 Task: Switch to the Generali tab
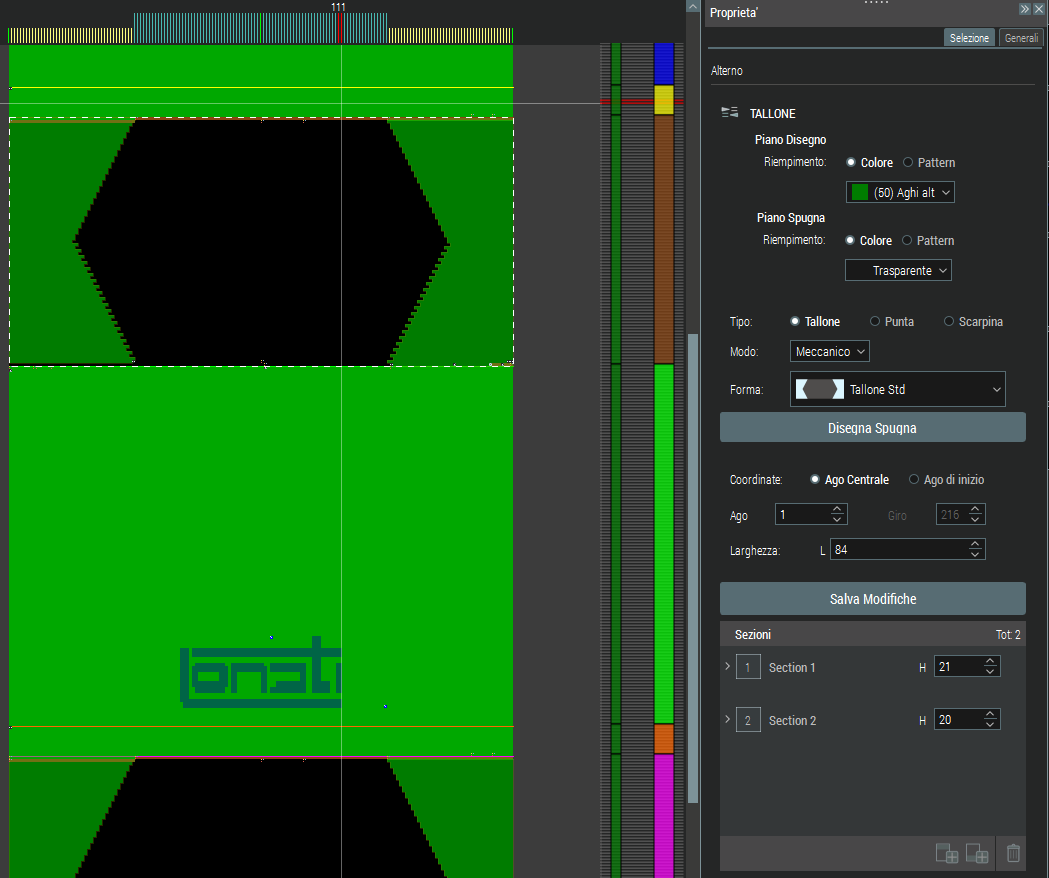(x=1021, y=38)
